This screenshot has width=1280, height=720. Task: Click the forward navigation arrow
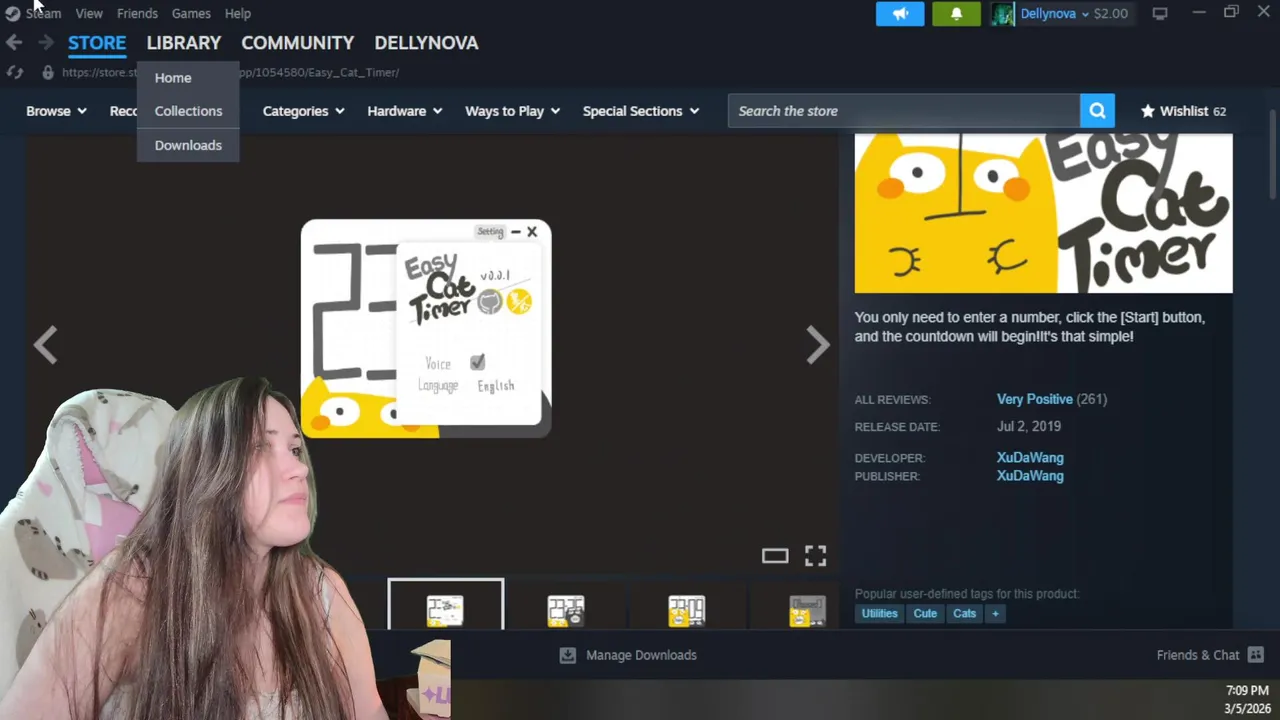45,42
